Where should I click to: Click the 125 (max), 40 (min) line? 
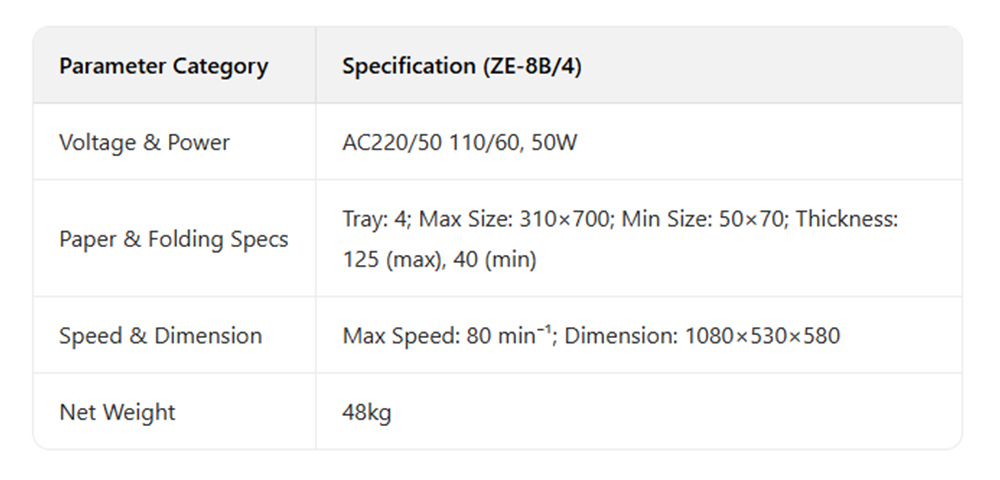pyautogui.click(x=439, y=260)
